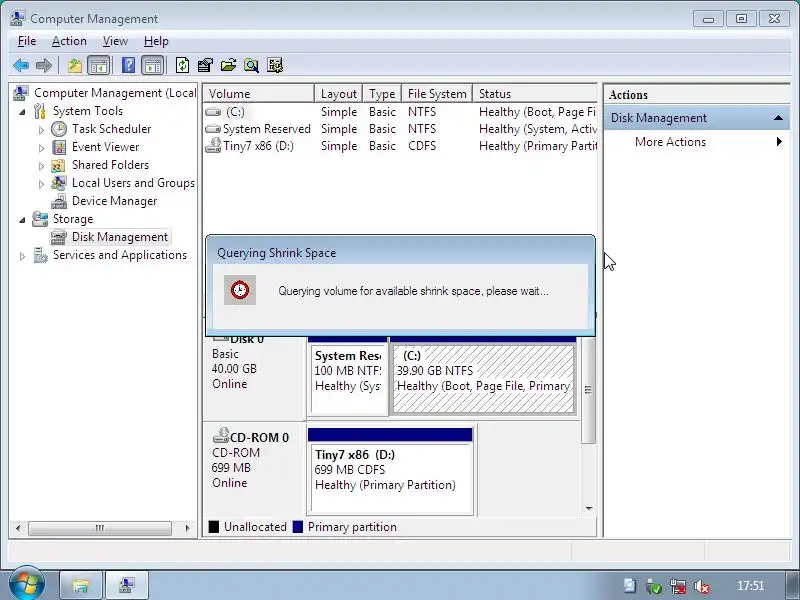
Task: Click the Properties checklist toolbar icon
Action: click(x=205, y=65)
